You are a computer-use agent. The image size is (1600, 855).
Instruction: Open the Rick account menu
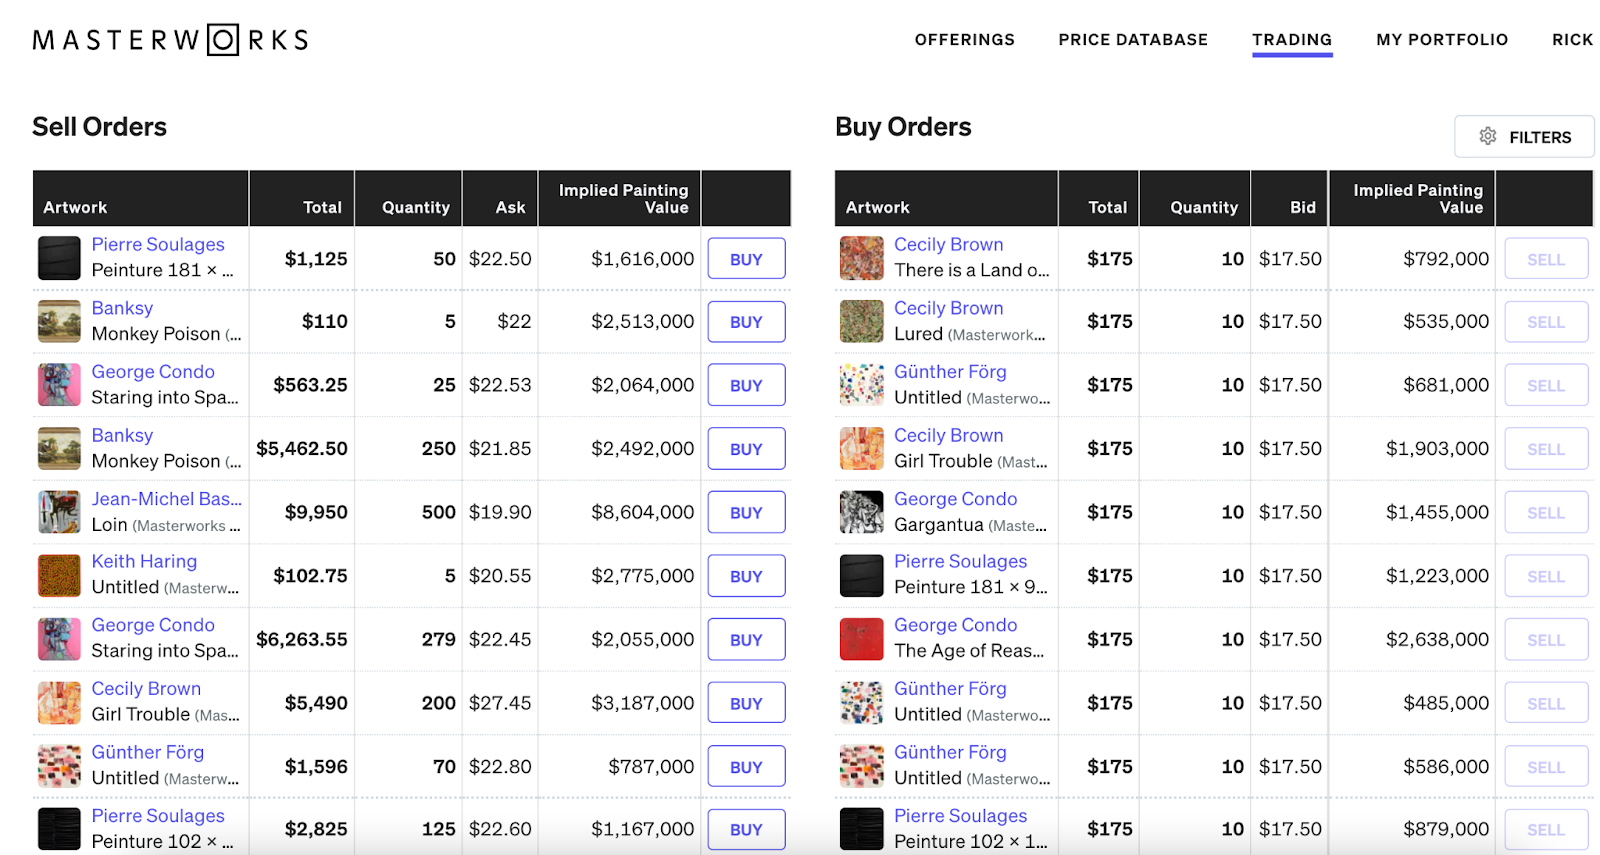click(1572, 40)
